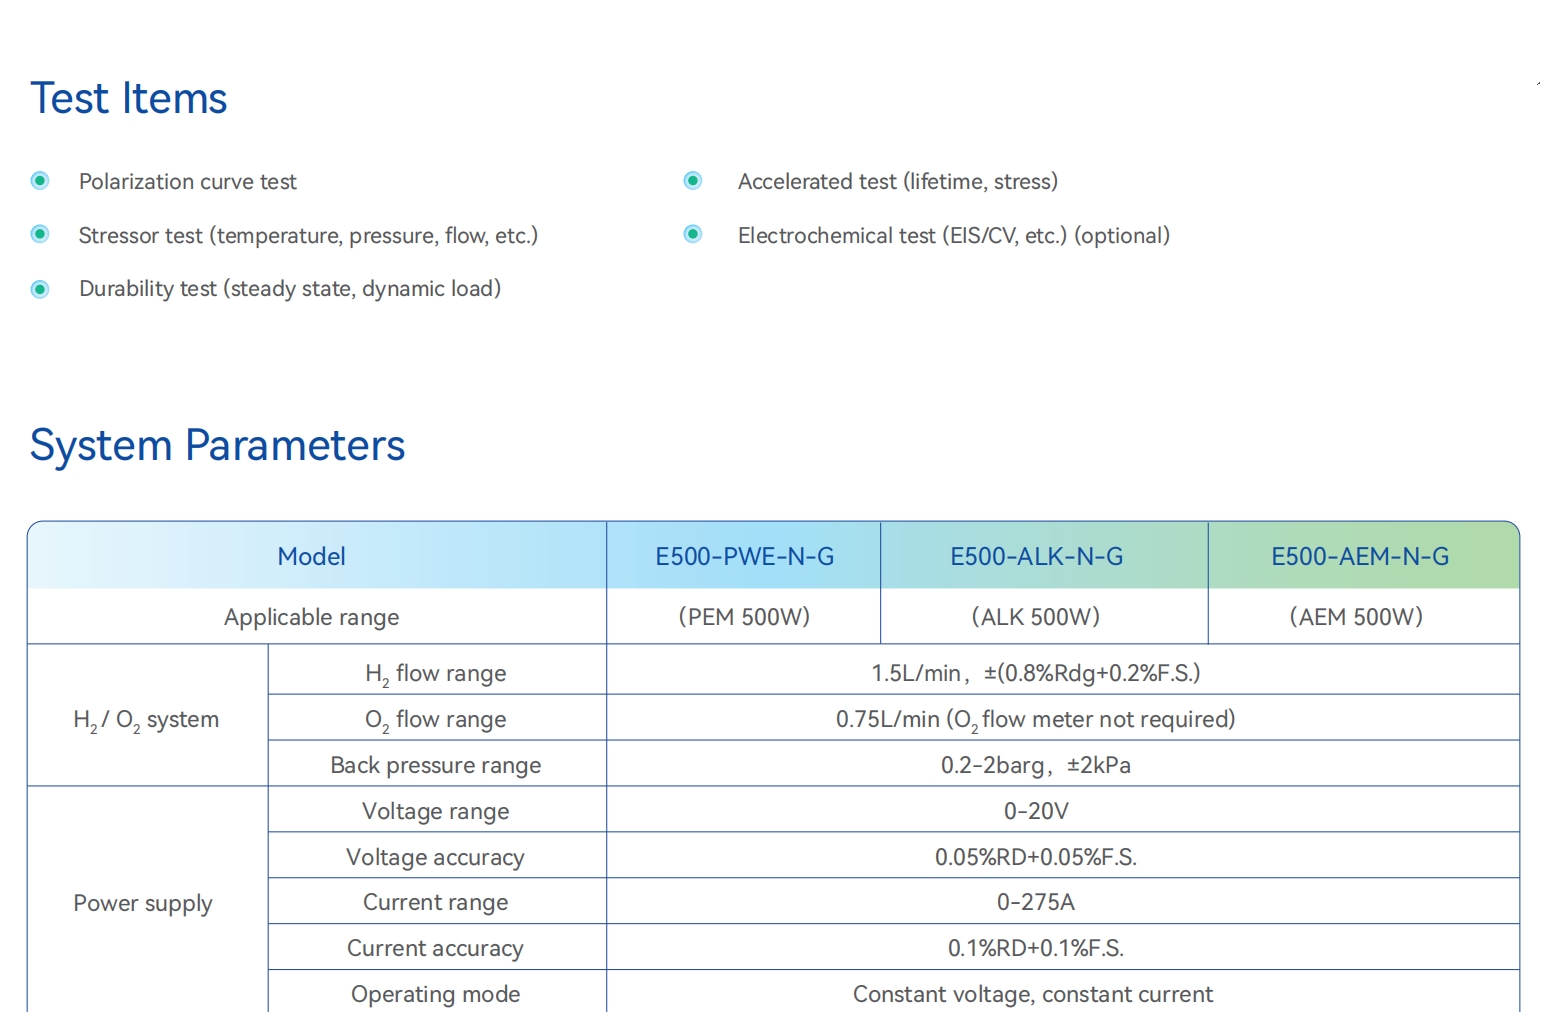
Task: Click the H2/O2 system row group label
Action: tap(146, 720)
